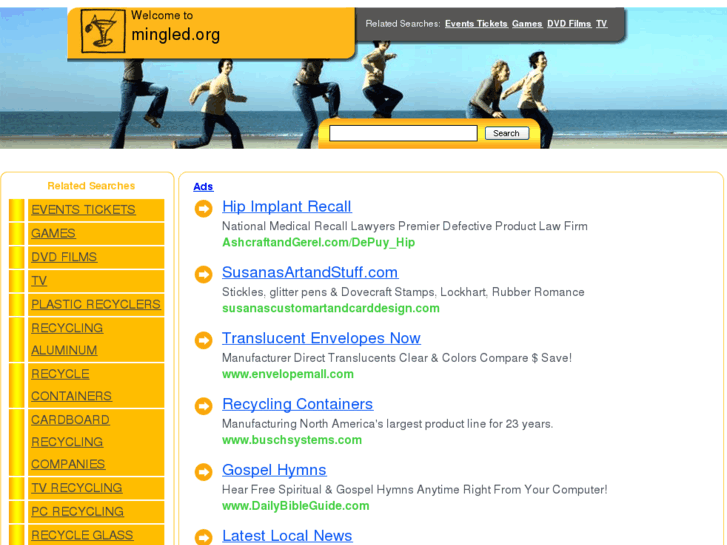Click the orange arrow beside Latest Local News
The width and height of the screenshot is (727, 545).
203,537
